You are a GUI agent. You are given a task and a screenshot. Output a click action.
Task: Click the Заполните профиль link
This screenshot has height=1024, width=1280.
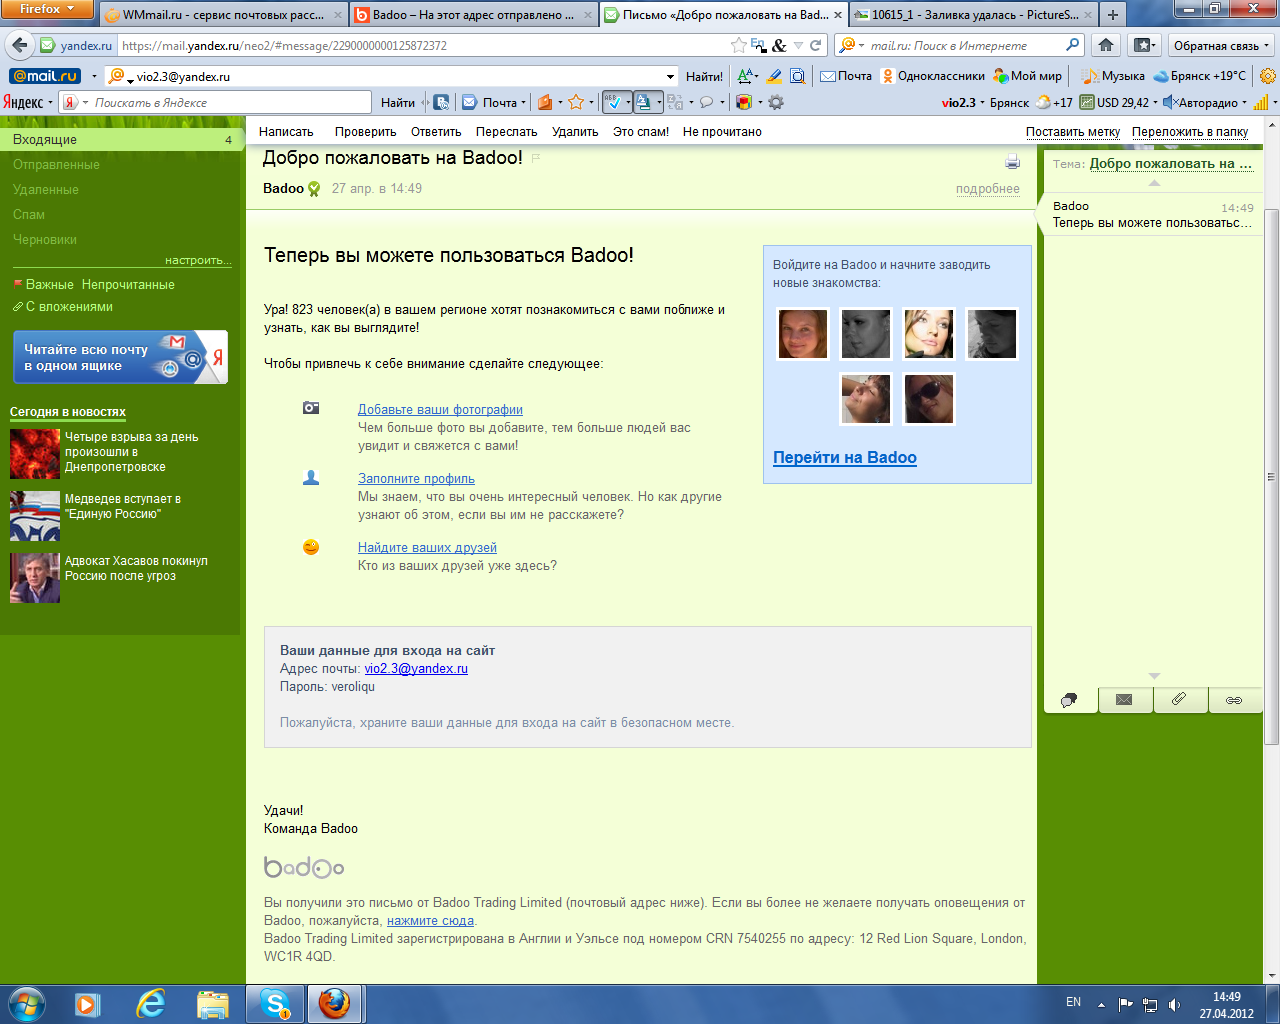[416, 478]
